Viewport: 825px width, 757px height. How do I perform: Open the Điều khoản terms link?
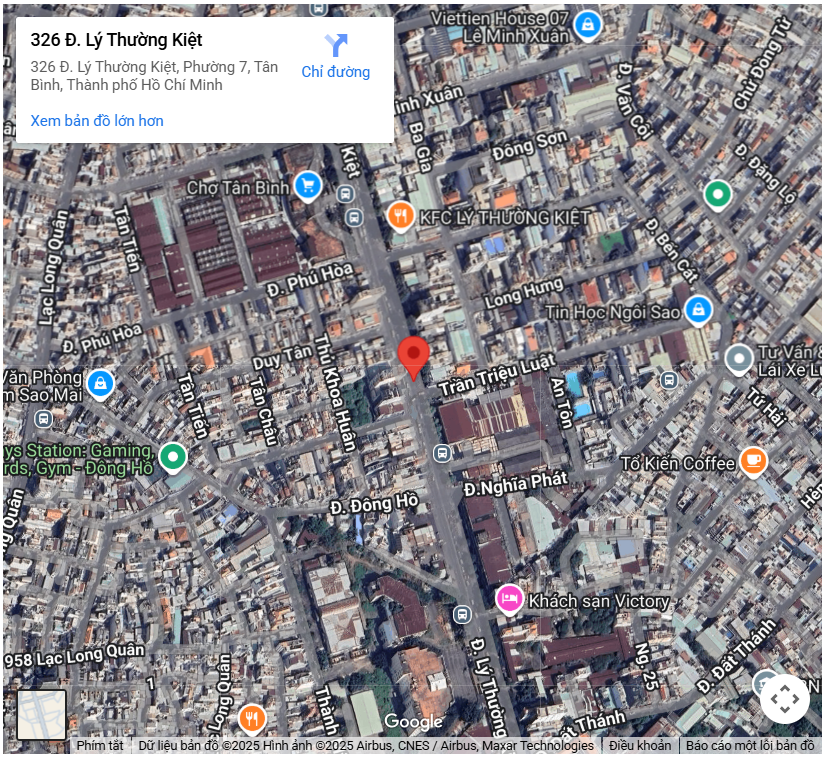click(640, 745)
